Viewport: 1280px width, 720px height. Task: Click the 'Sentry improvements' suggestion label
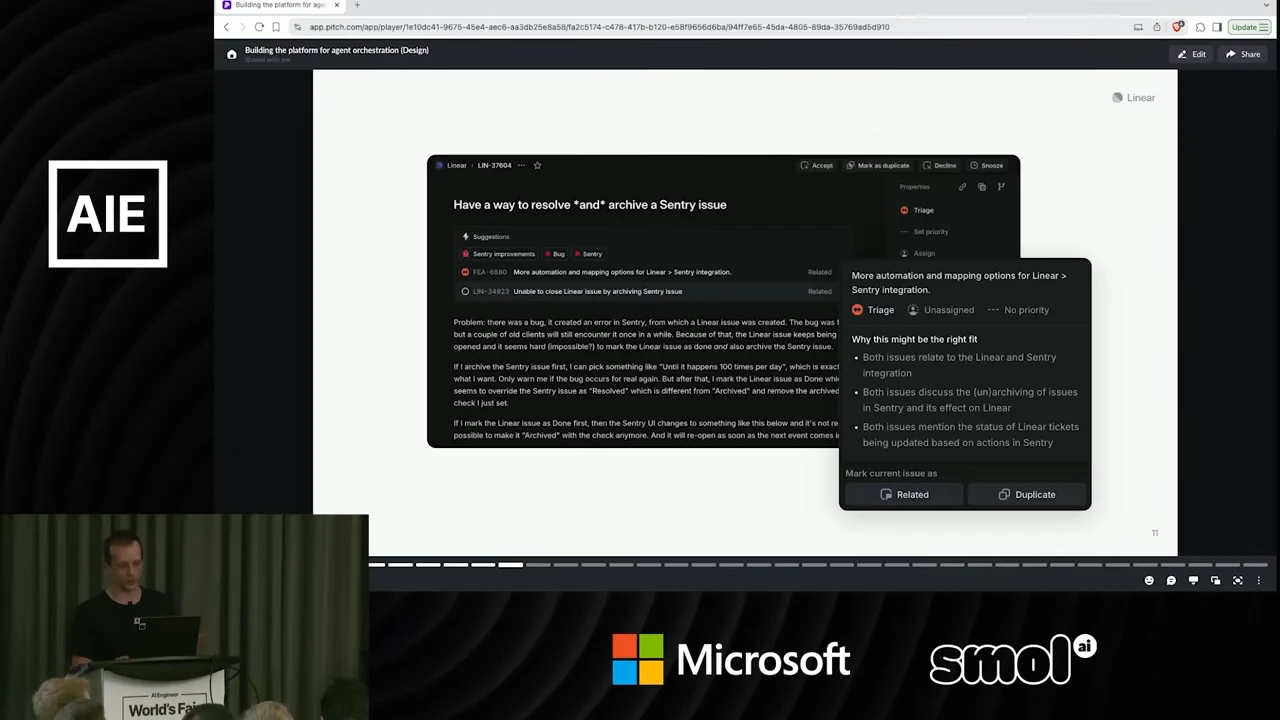point(498,254)
